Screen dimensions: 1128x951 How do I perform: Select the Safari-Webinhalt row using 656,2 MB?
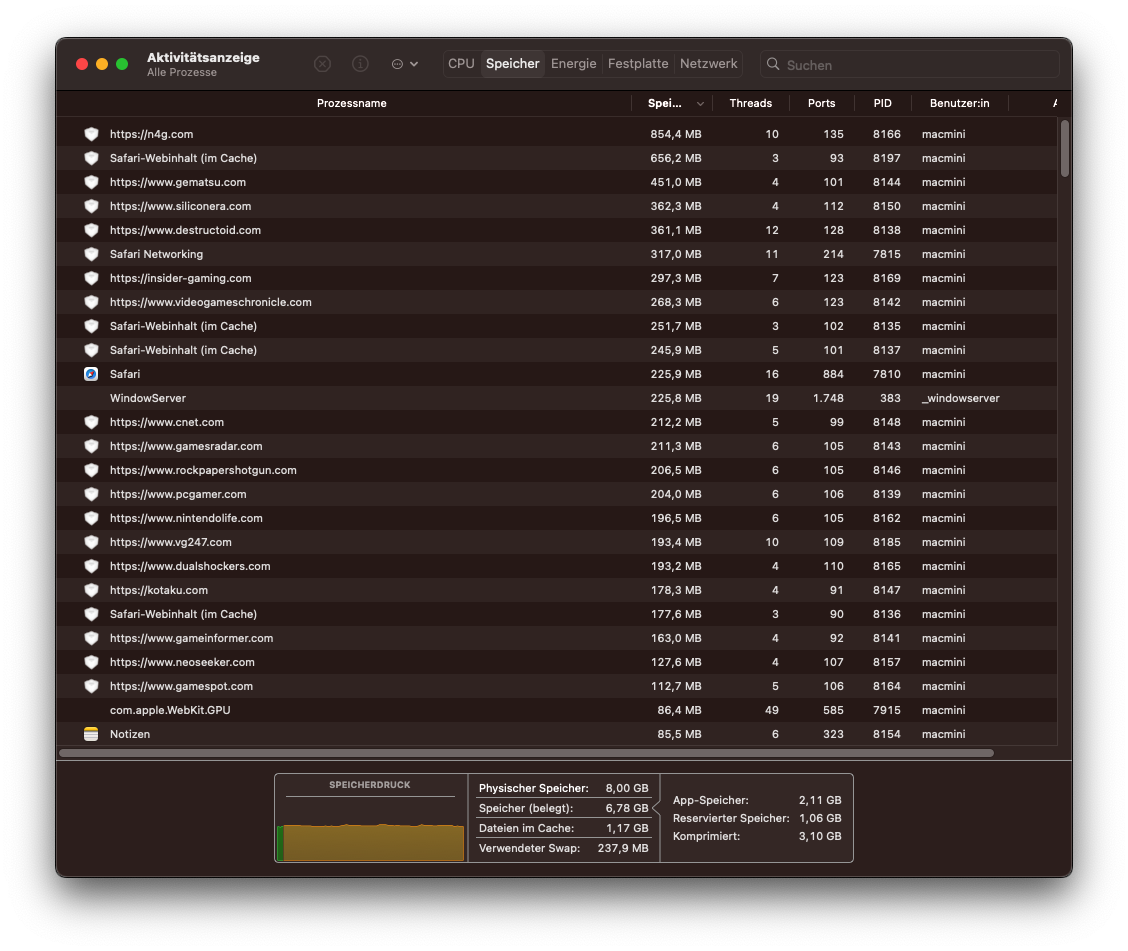coord(557,158)
